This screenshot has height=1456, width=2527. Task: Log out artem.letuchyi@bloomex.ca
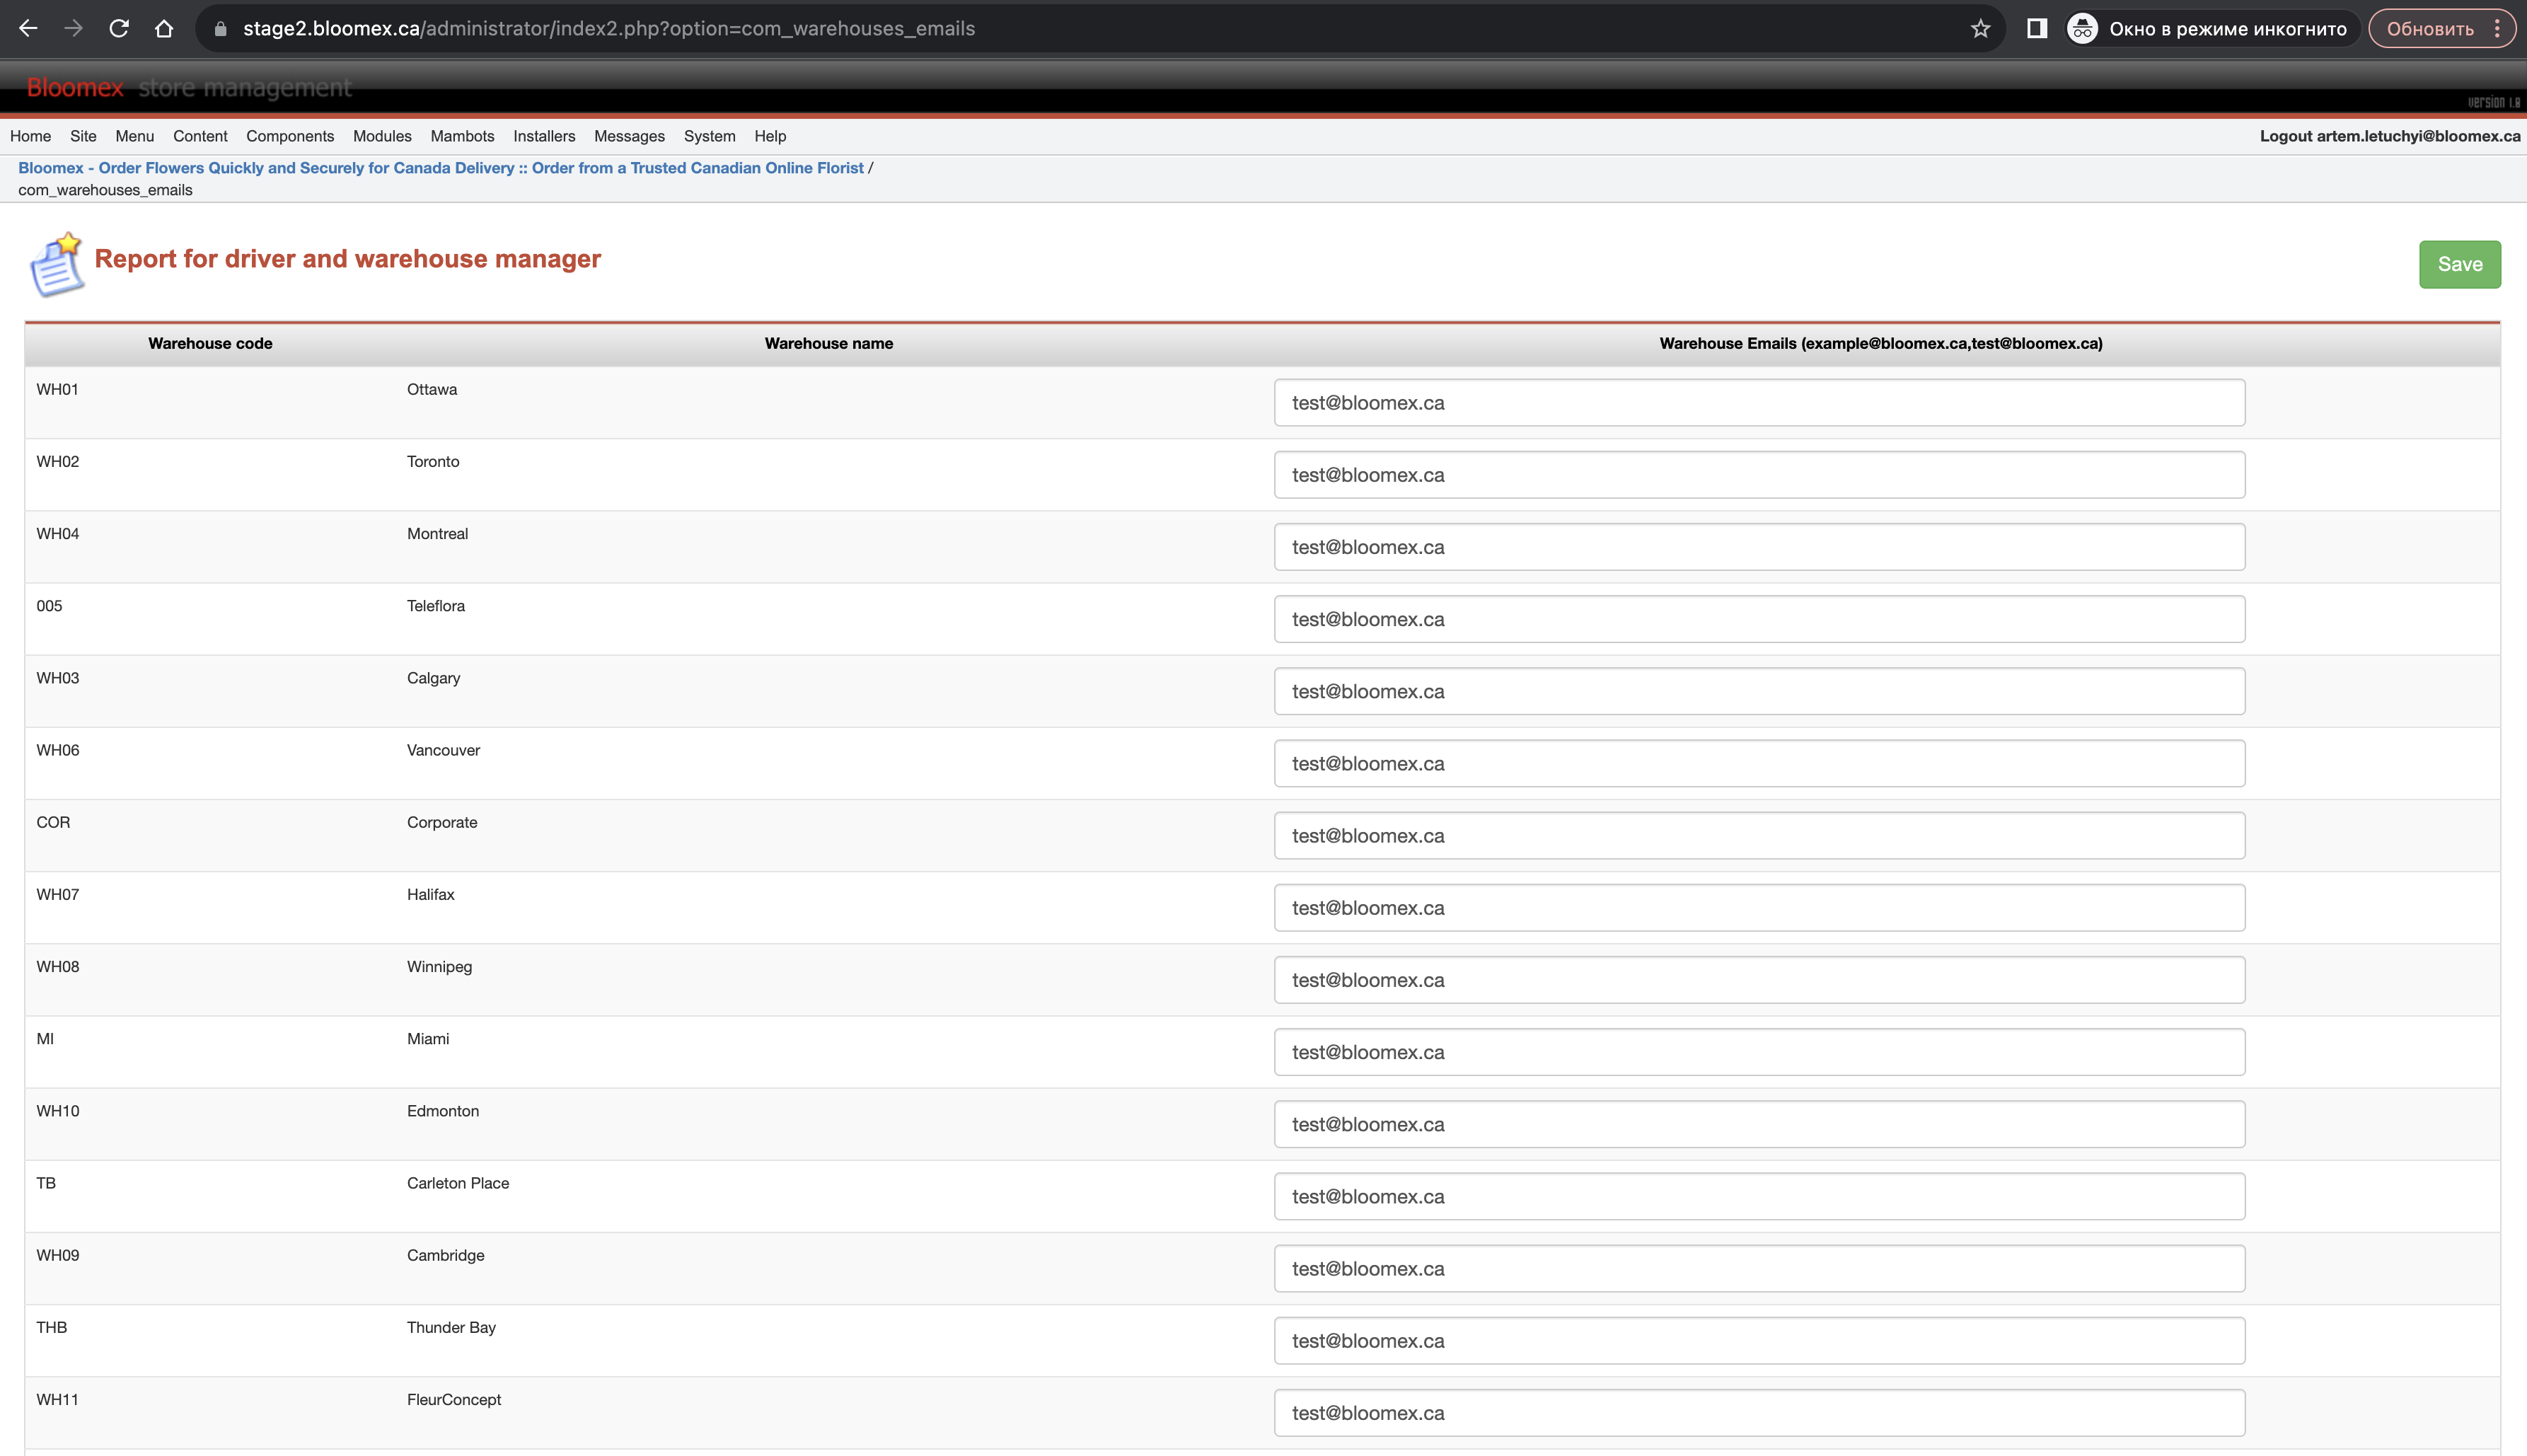click(x=2390, y=136)
